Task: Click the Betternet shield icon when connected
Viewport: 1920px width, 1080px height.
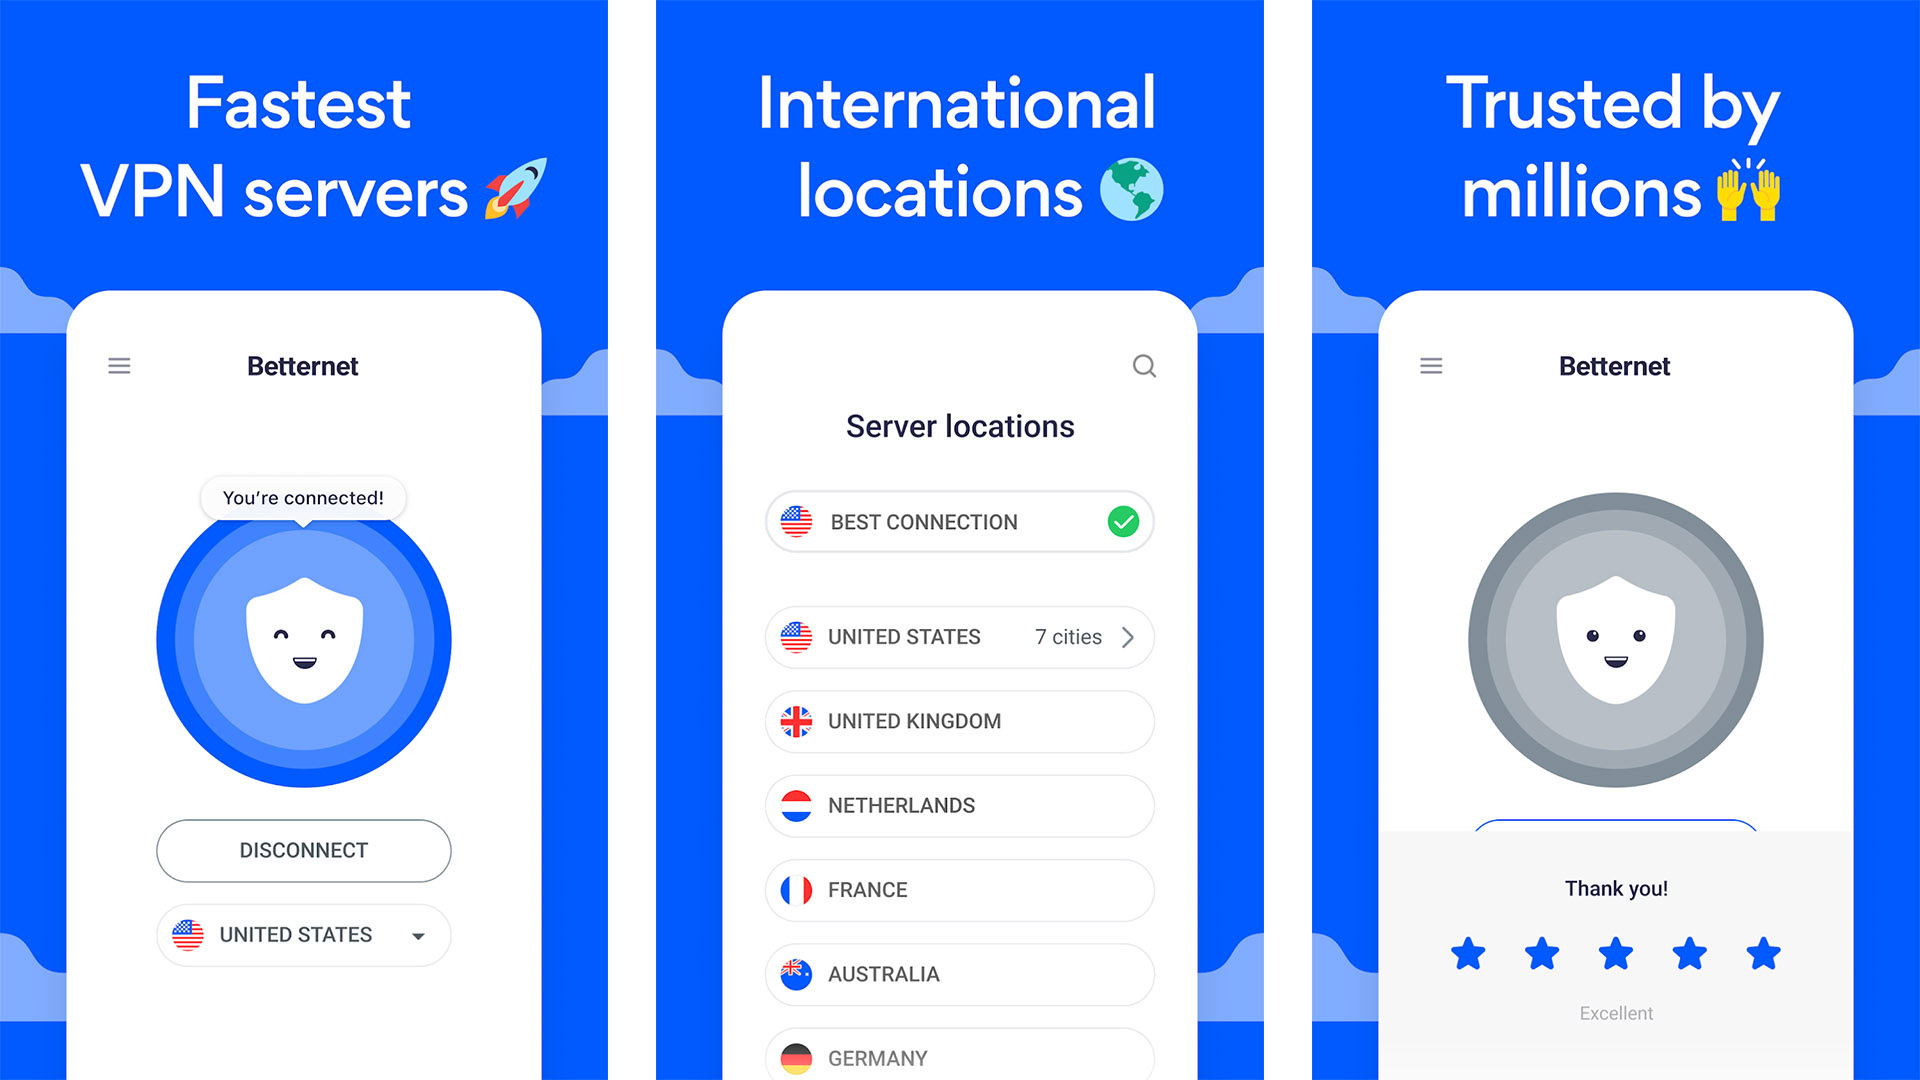Action: pos(302,647)
